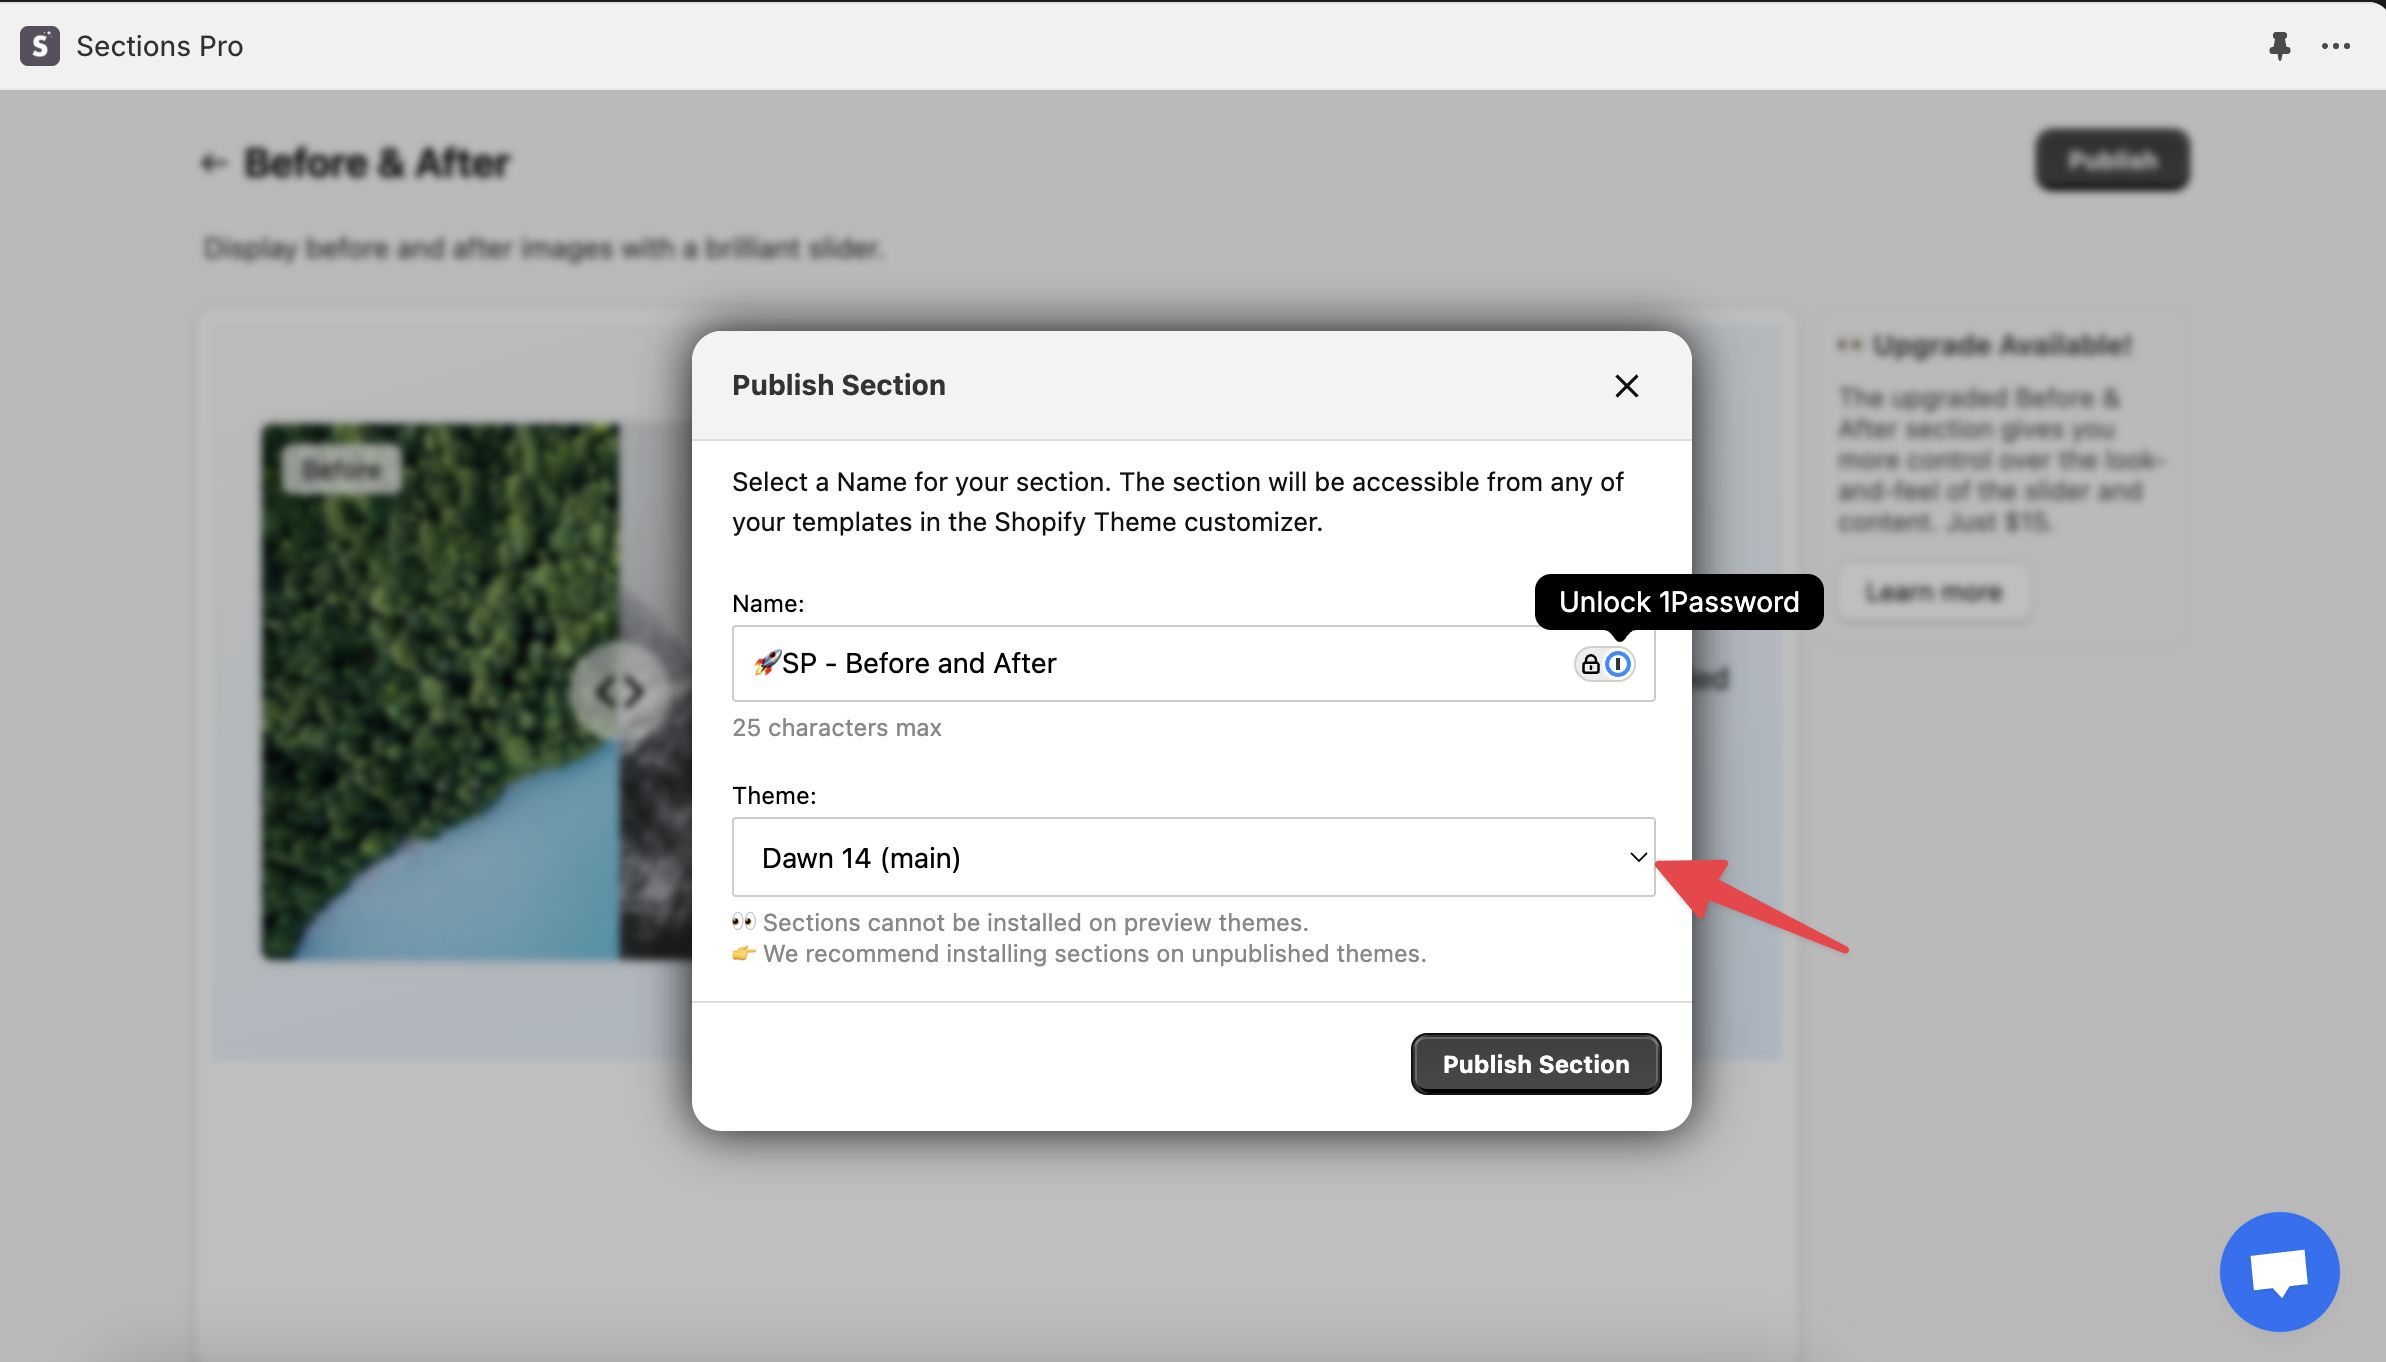Screen dimensions: 2386x1362
Task: Click the Sections Pro app icon
Action: tap(41, 44)
